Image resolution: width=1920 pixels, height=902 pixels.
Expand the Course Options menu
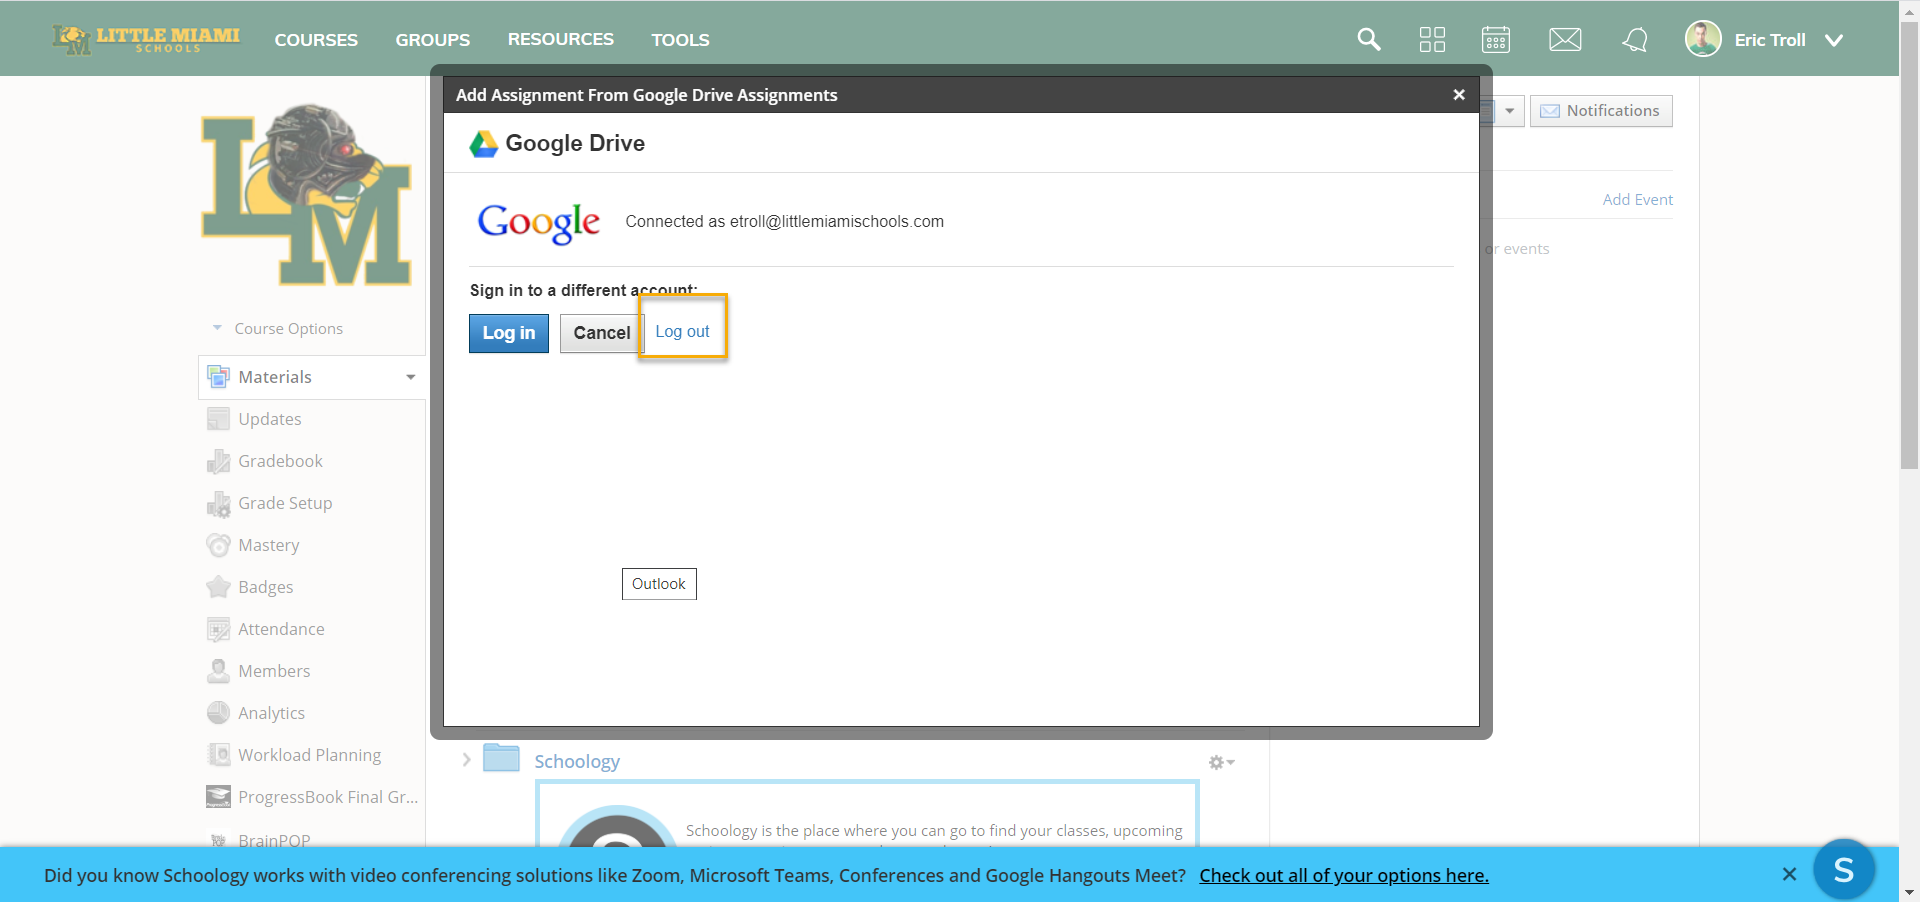[x=277, y=329]
